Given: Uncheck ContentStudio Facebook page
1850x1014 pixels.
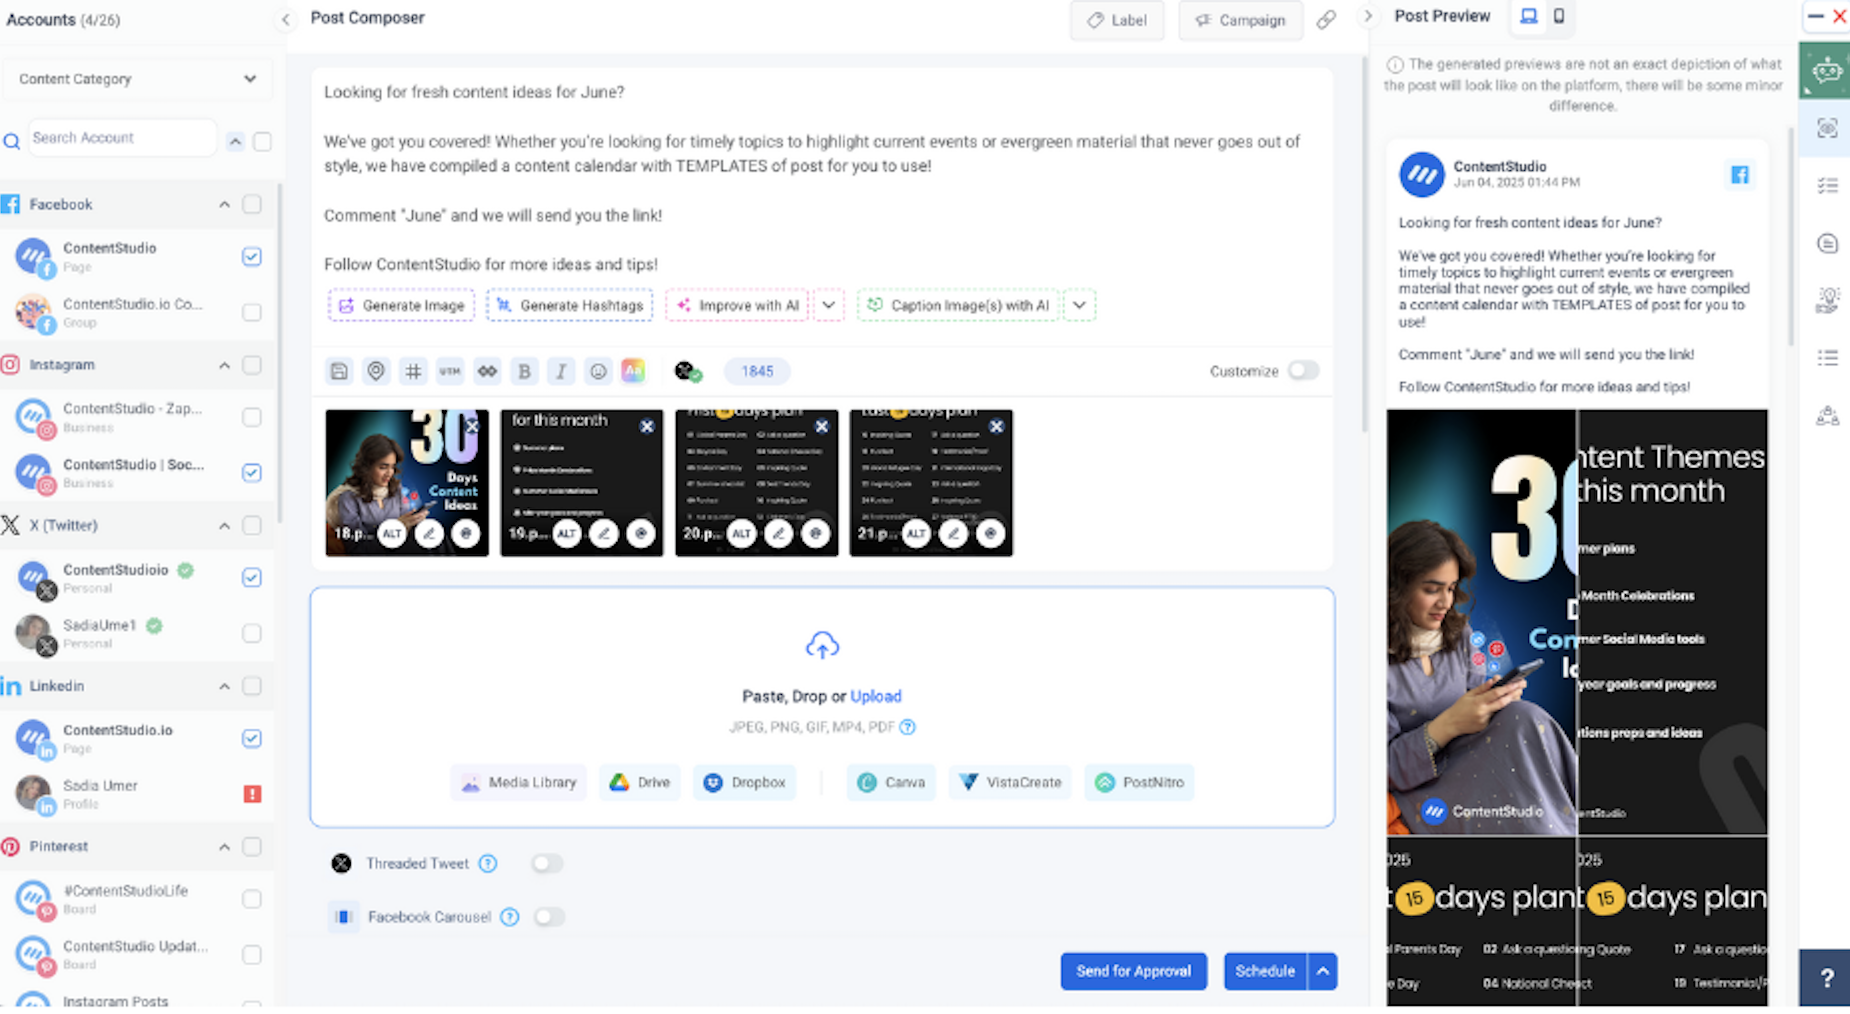Looking at the screenshot, I should [x=252, y=257].
